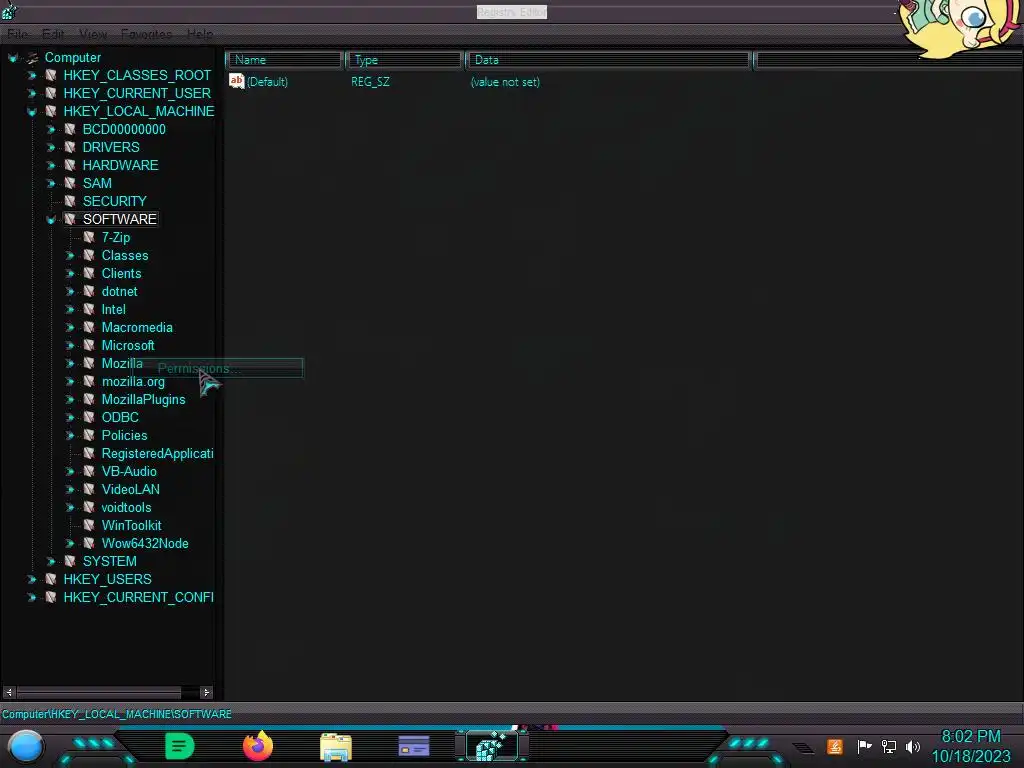This screenshot has width=1024, height=768.
Task: Expand the HKEY_USERS arrow
Action: pyautogui.click(x=31, y=579)
